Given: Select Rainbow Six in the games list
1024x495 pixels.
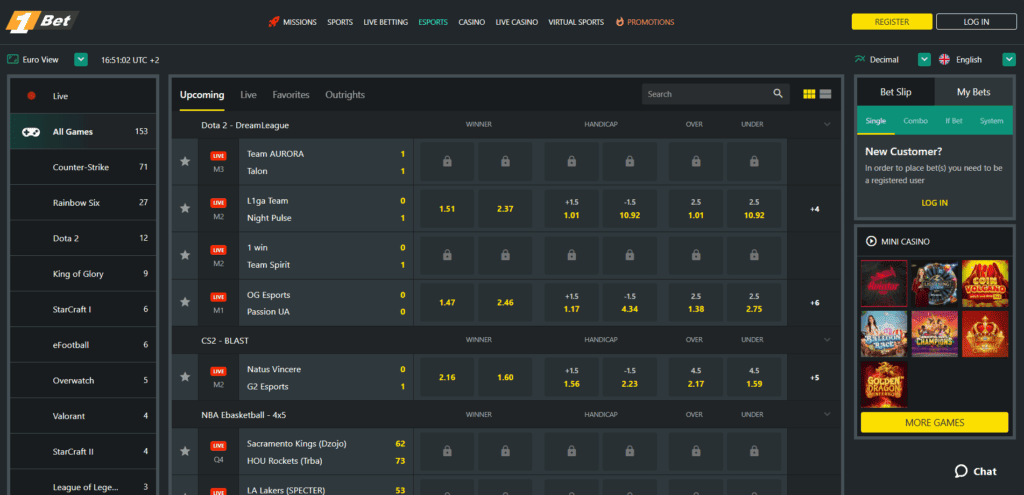Looking at the screenshot, I should pyautogui.click(x=84, y=202).
